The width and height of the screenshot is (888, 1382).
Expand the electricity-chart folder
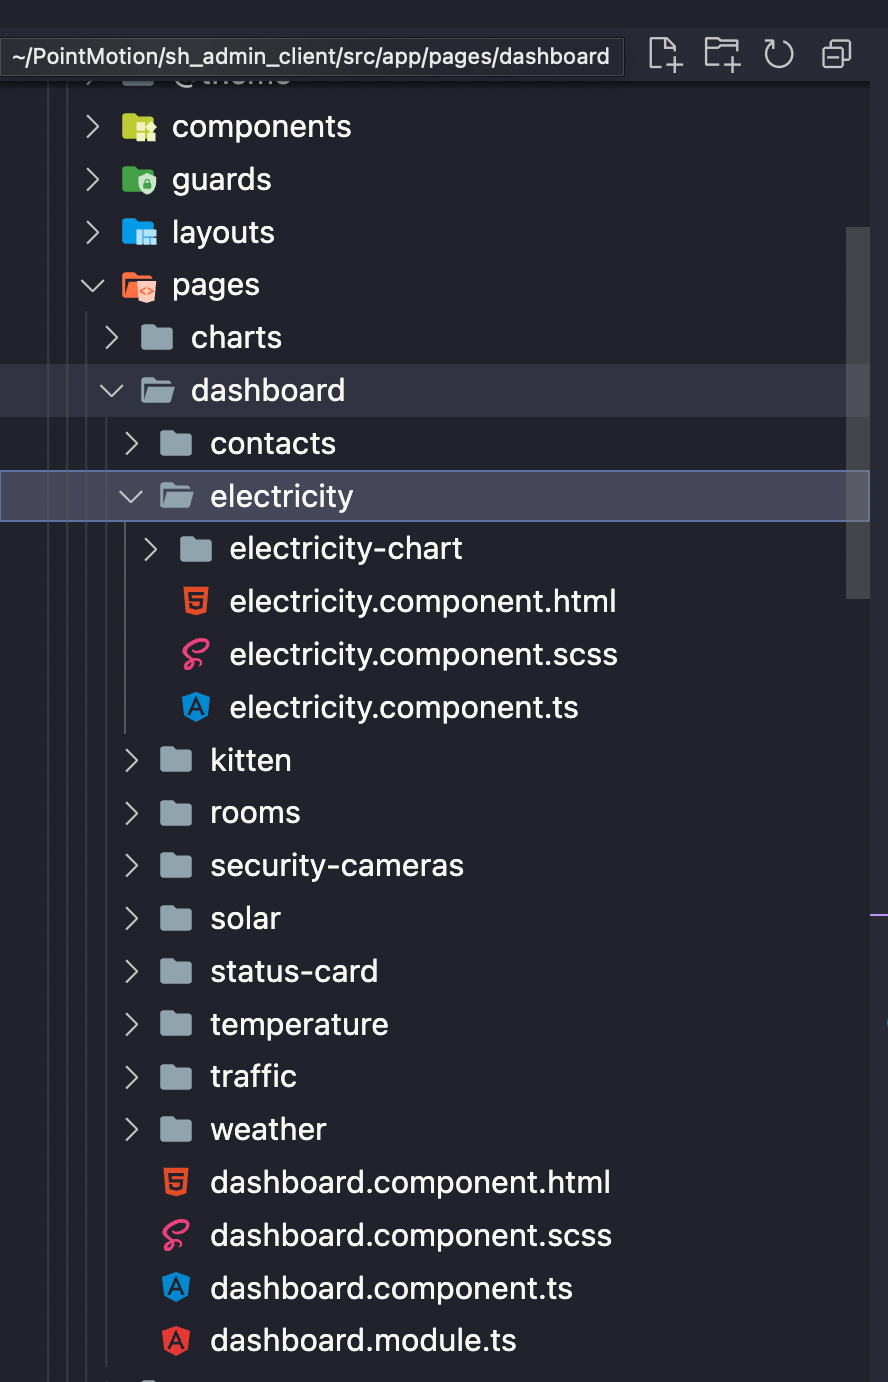coord(151,549)
